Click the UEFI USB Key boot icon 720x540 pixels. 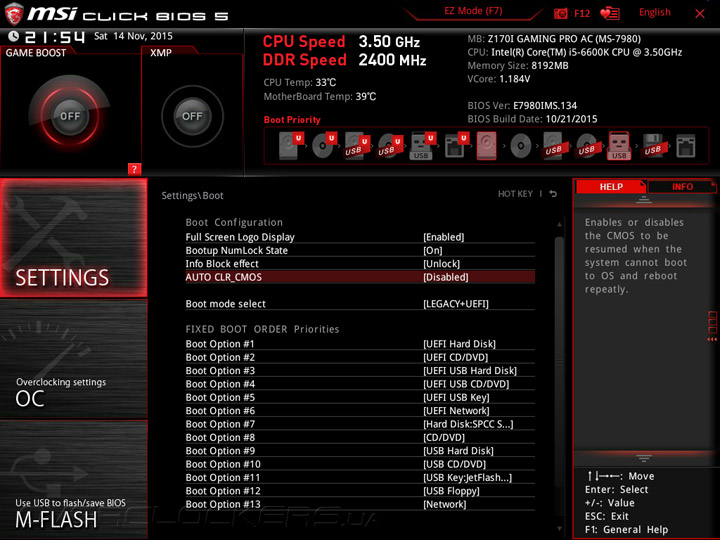tap(423, 146)
